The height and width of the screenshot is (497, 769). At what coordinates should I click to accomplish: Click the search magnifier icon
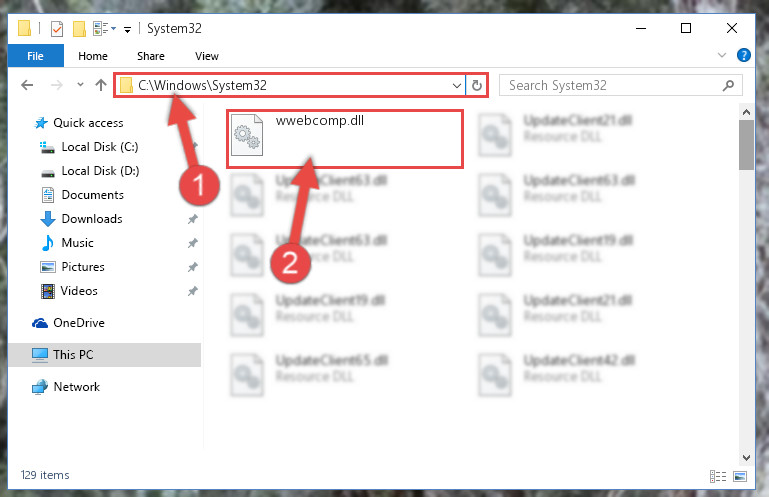coord(728,85)
